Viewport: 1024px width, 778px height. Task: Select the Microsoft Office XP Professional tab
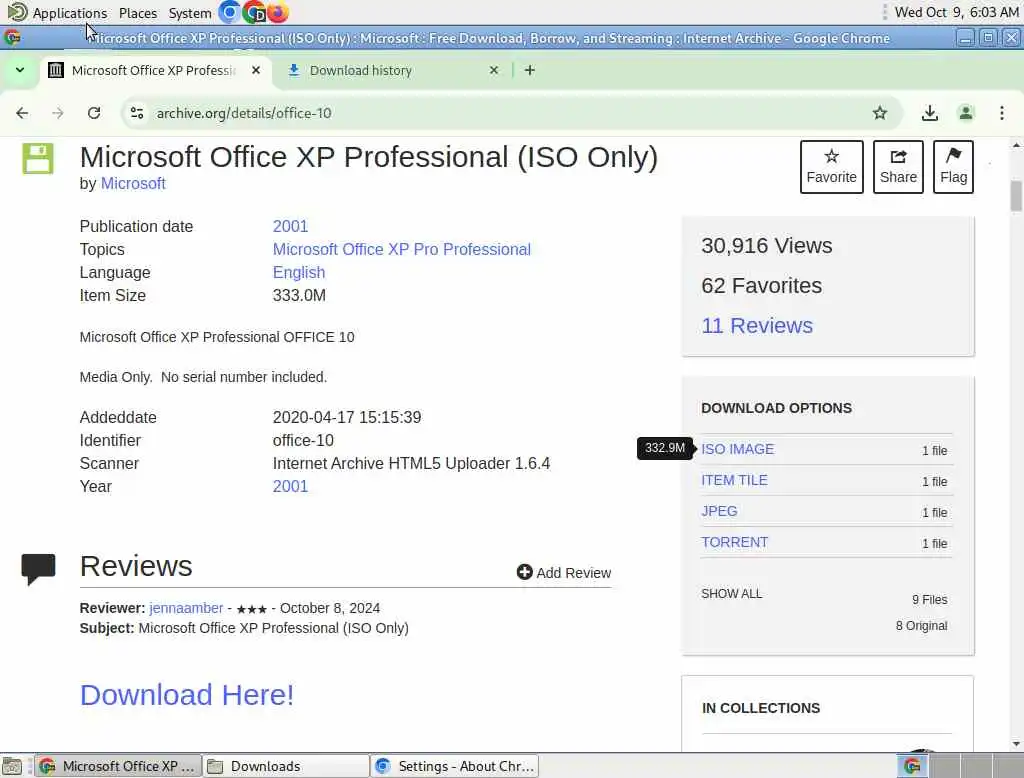click(x=155, y=71)
